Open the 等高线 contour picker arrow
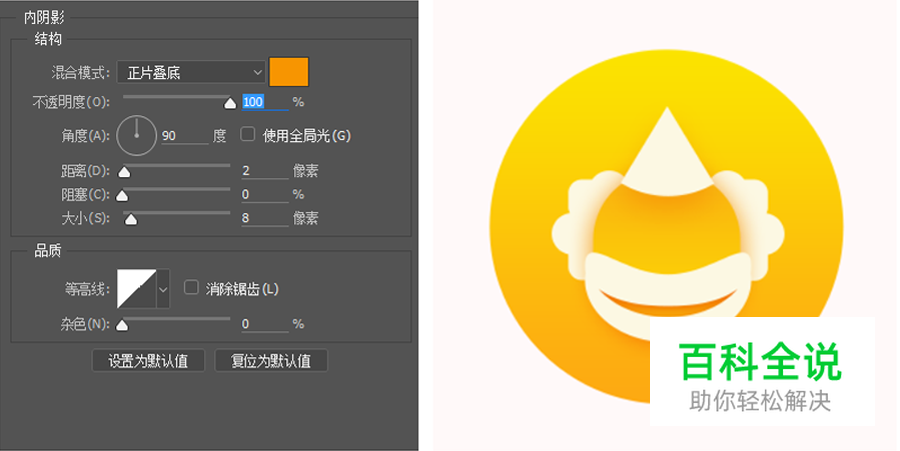The height and width of the screenshot is (451, 900). (x=163, y=289)
